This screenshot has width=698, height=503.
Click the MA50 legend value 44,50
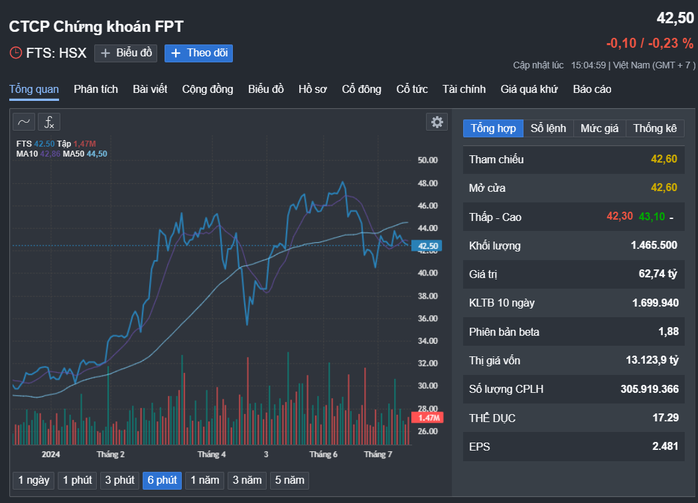97,154
